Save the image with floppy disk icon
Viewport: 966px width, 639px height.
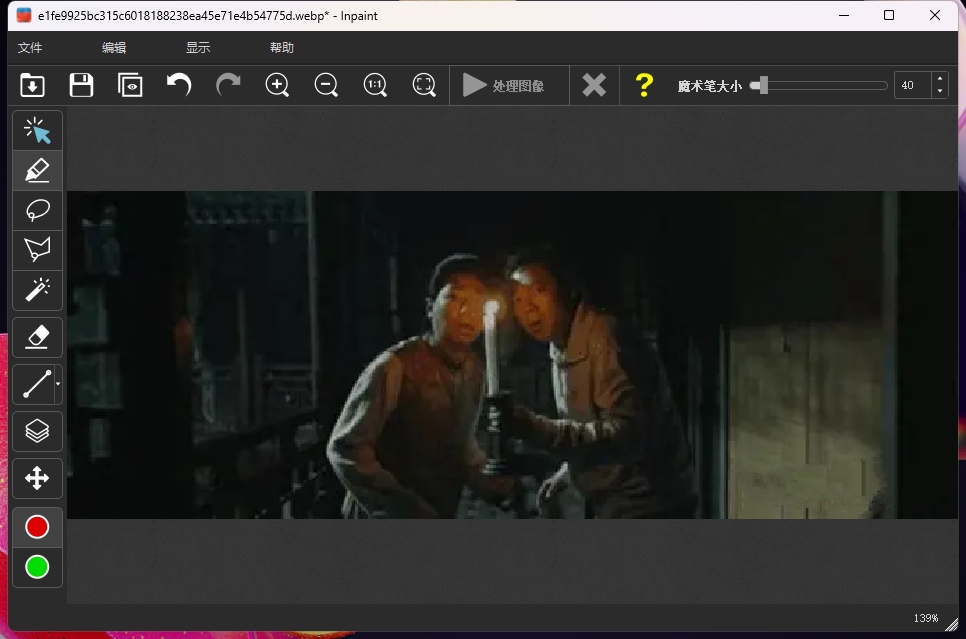[81, 85]
